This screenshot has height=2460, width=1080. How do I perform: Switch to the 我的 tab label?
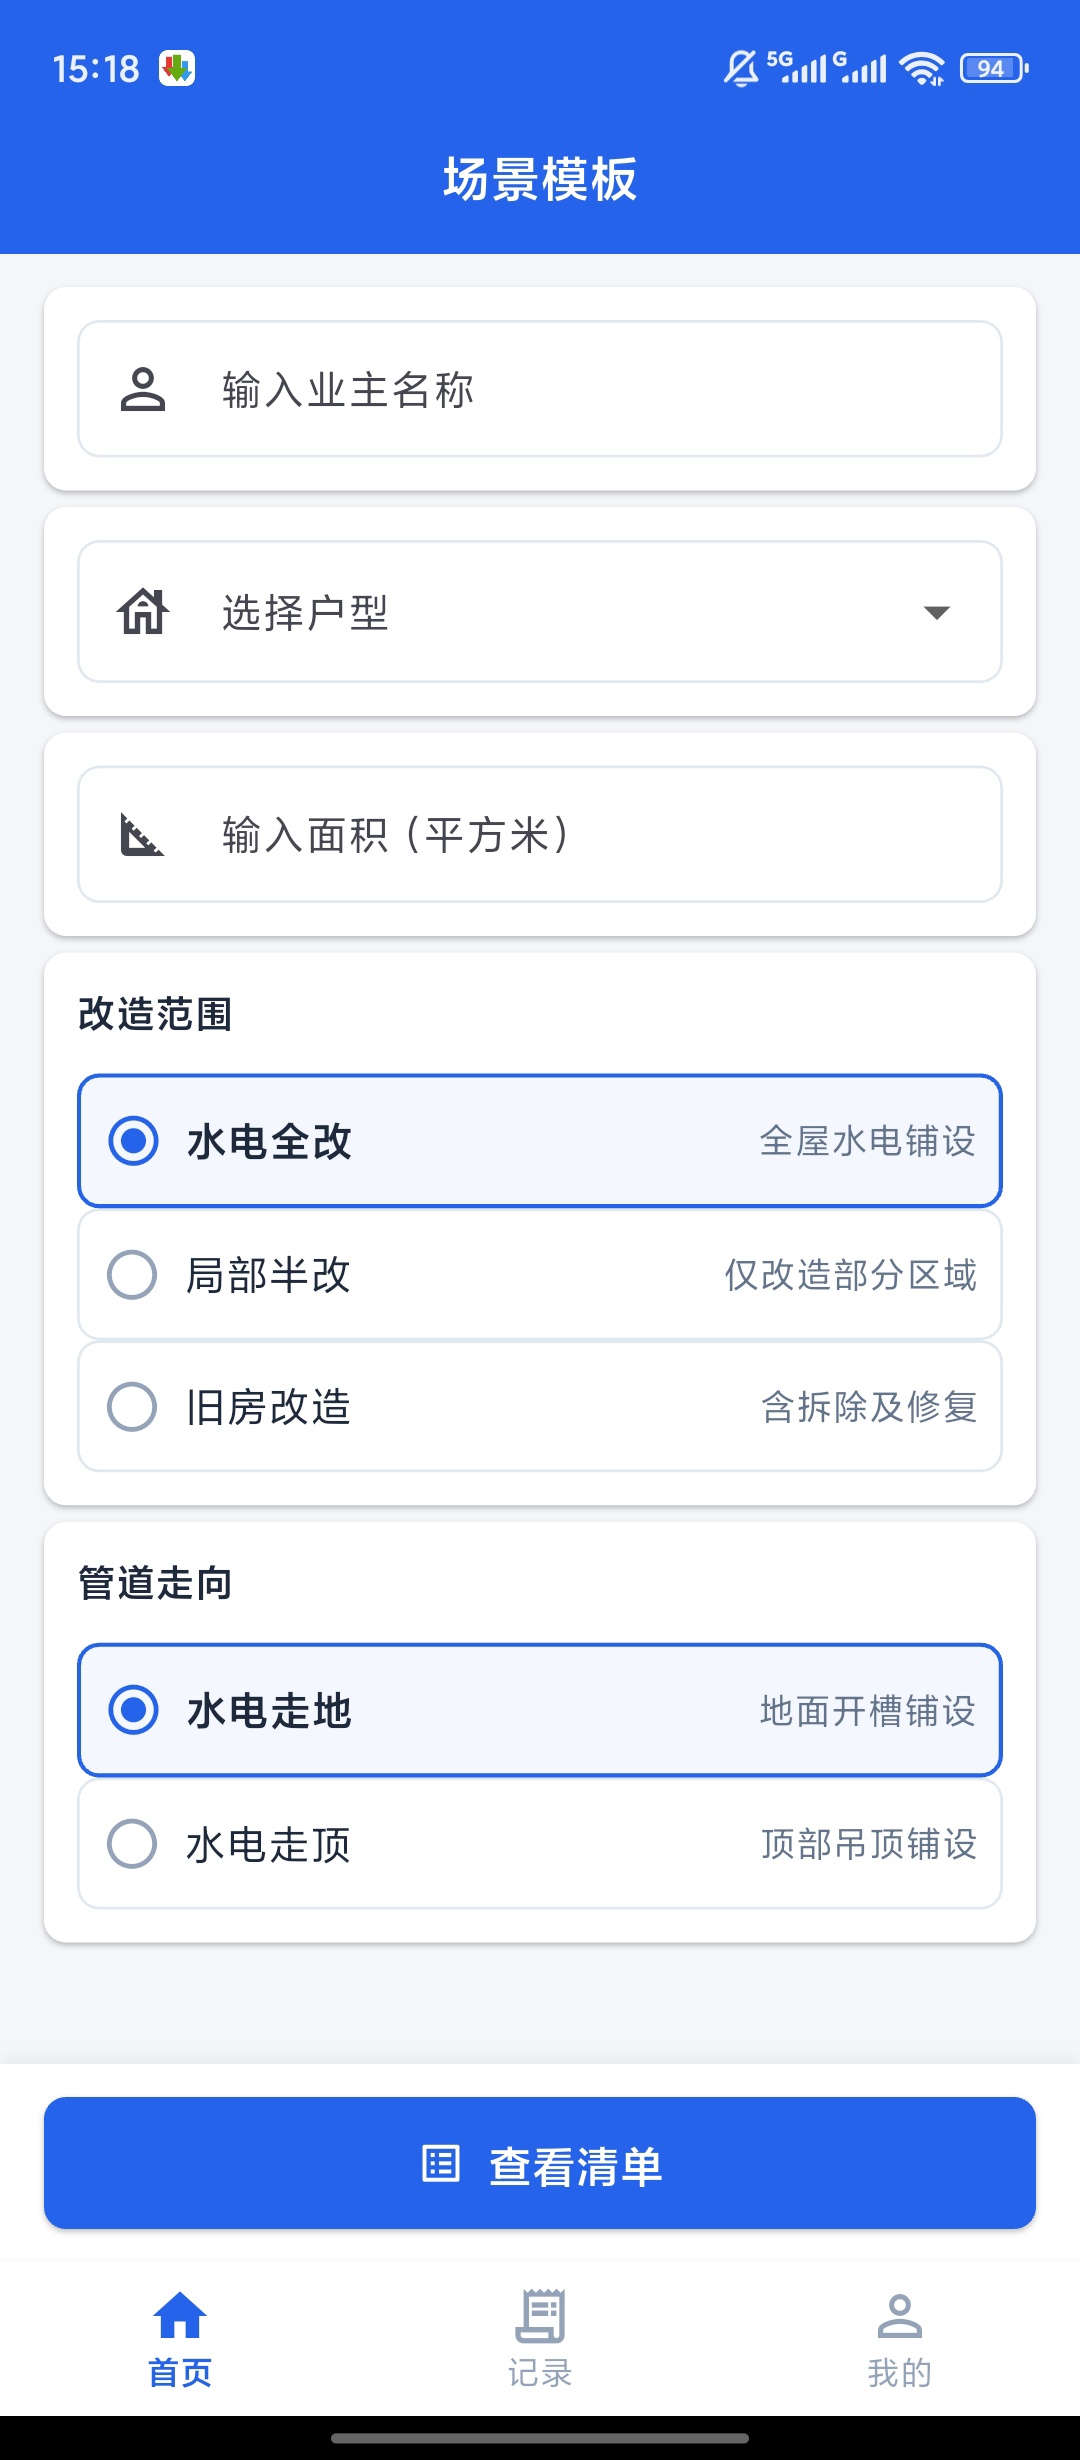(900, 2373)
